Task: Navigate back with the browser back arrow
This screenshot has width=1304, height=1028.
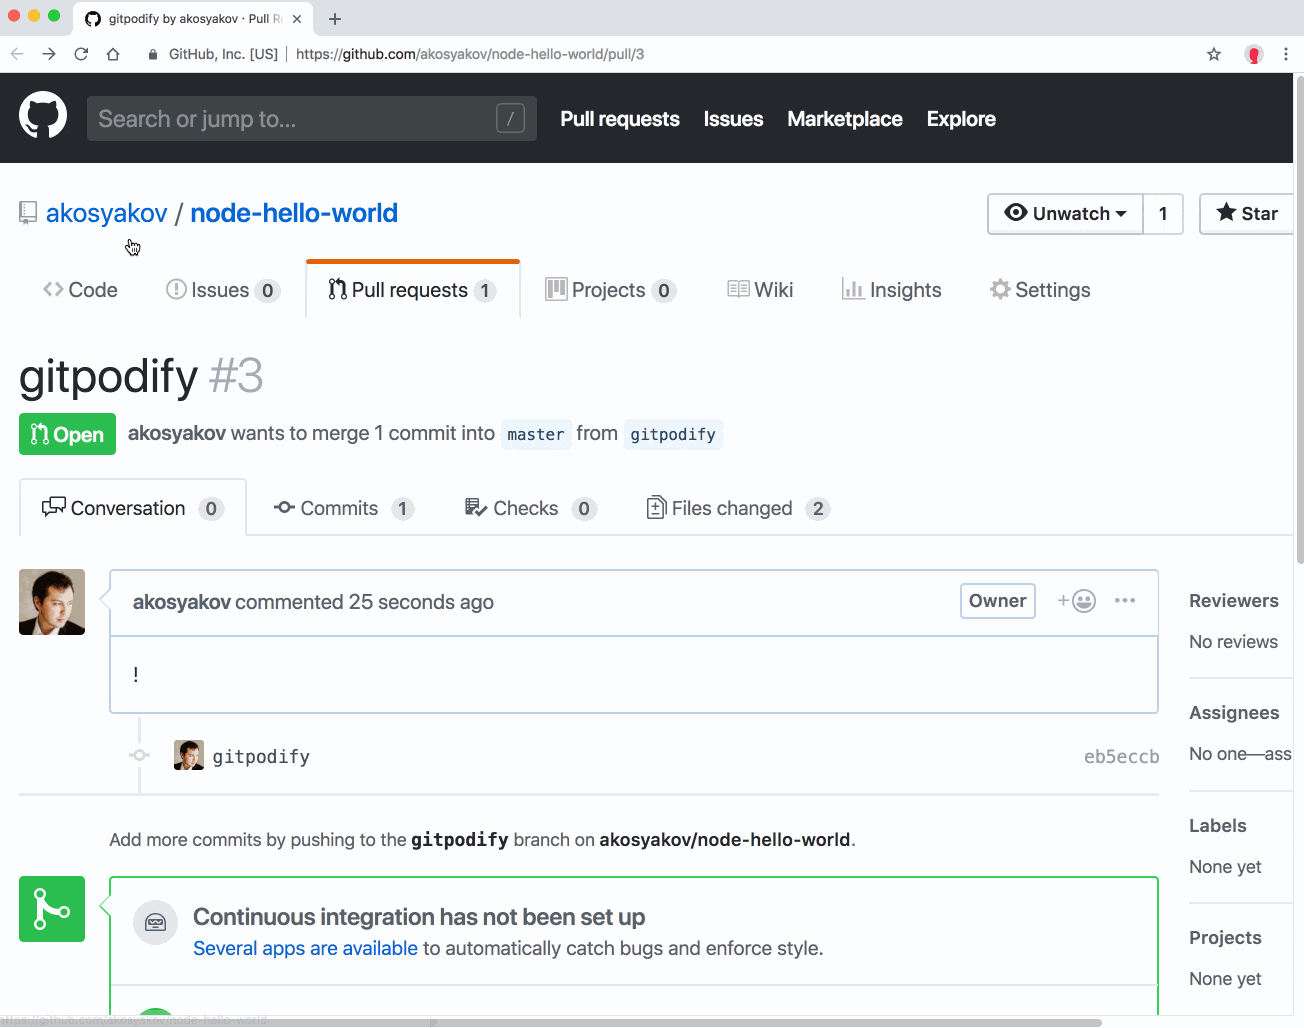Action: pos(17,53)
